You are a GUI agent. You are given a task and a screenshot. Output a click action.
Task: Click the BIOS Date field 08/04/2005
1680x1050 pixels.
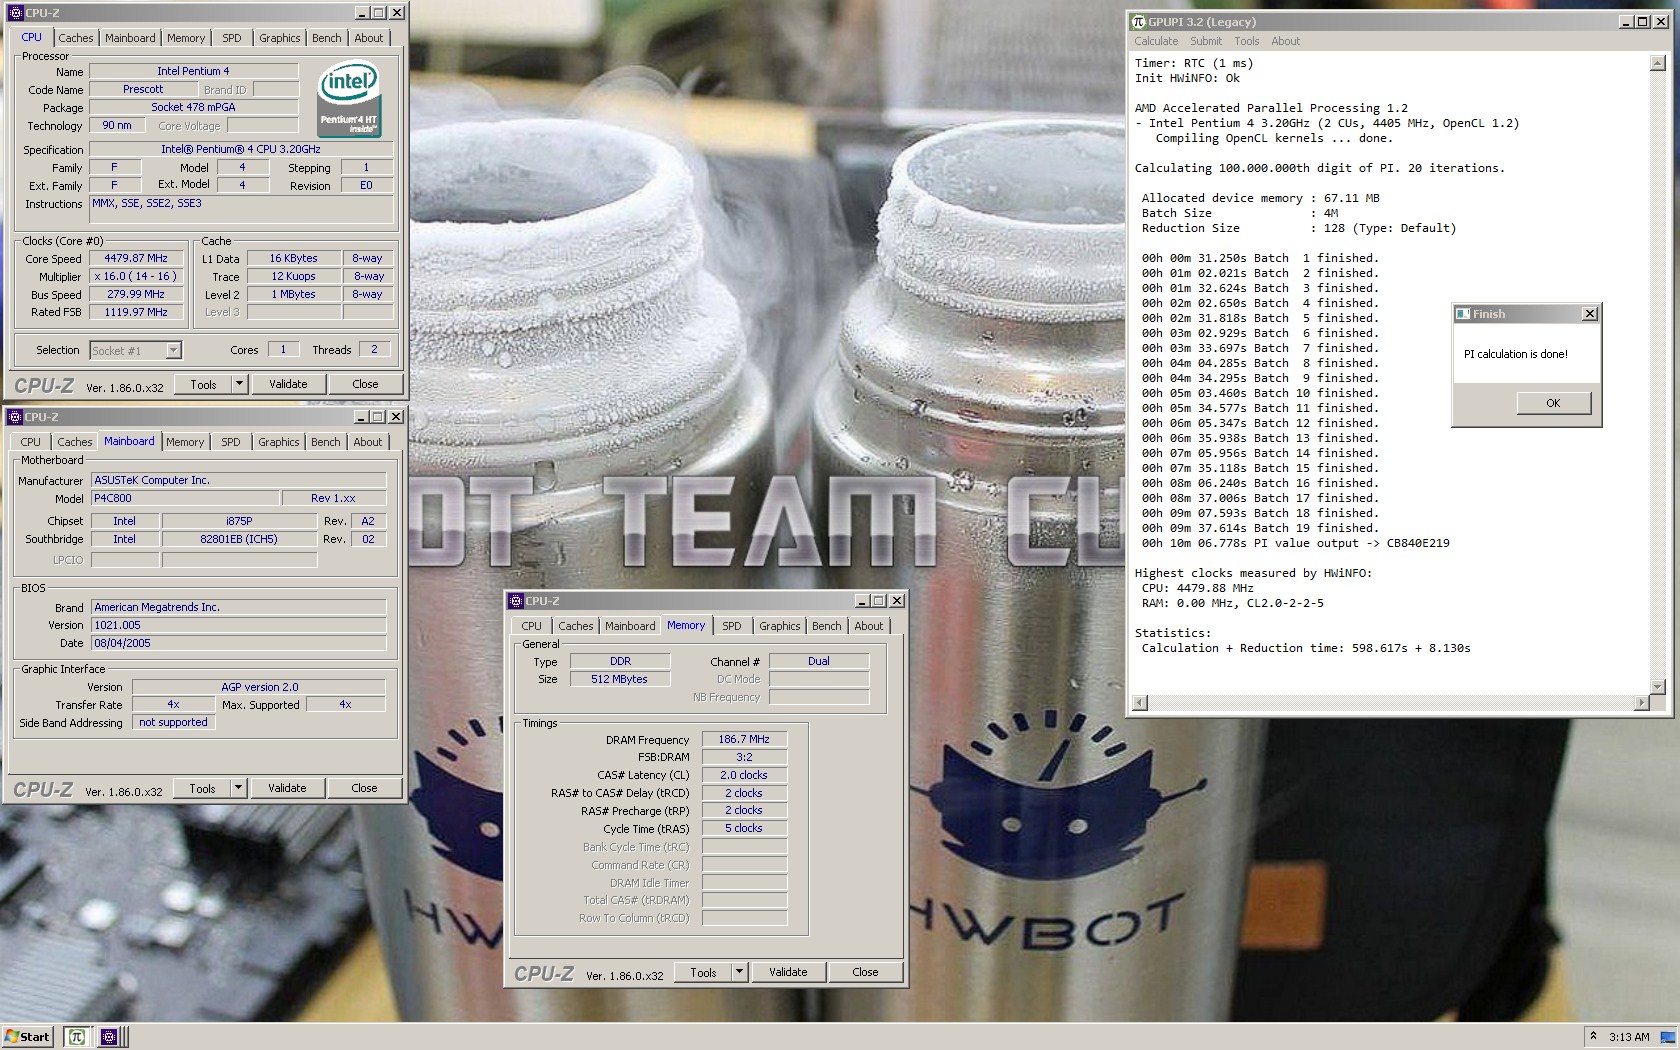click(x=238, y=643)
